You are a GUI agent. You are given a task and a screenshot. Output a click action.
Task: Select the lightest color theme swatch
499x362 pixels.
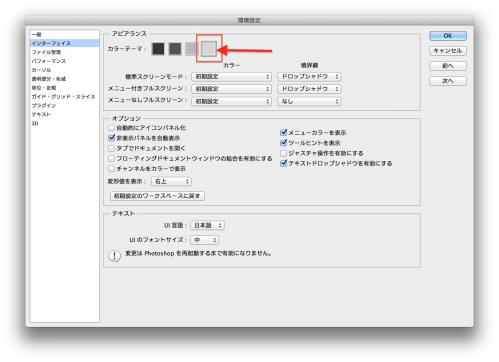point(209,49)
